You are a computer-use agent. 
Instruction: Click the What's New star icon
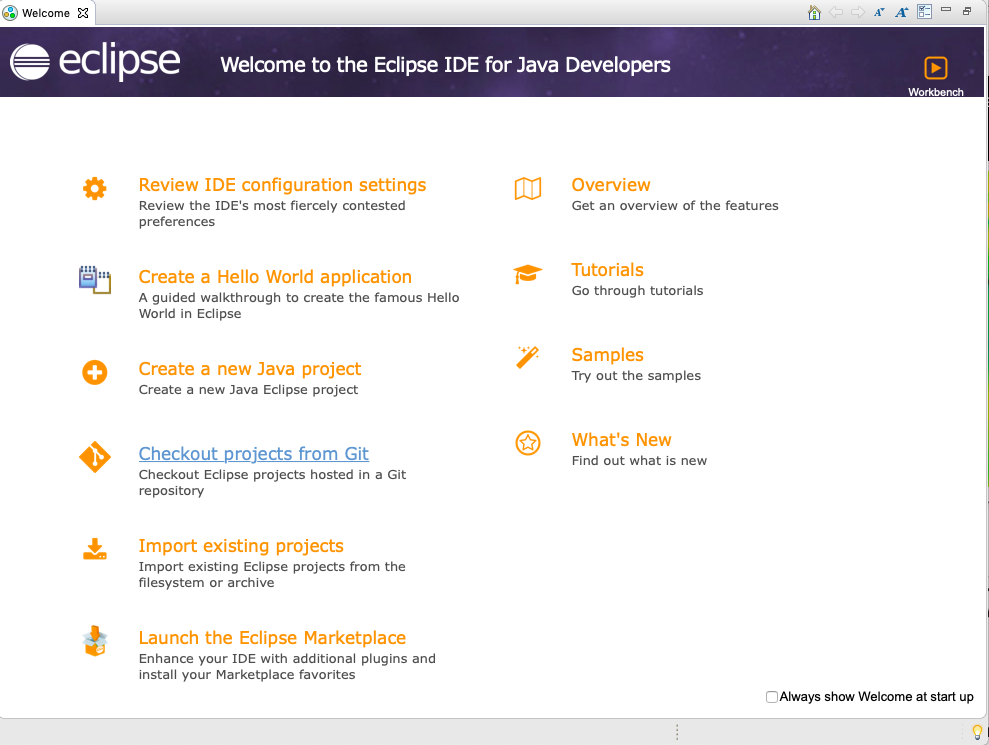(527, 443)
